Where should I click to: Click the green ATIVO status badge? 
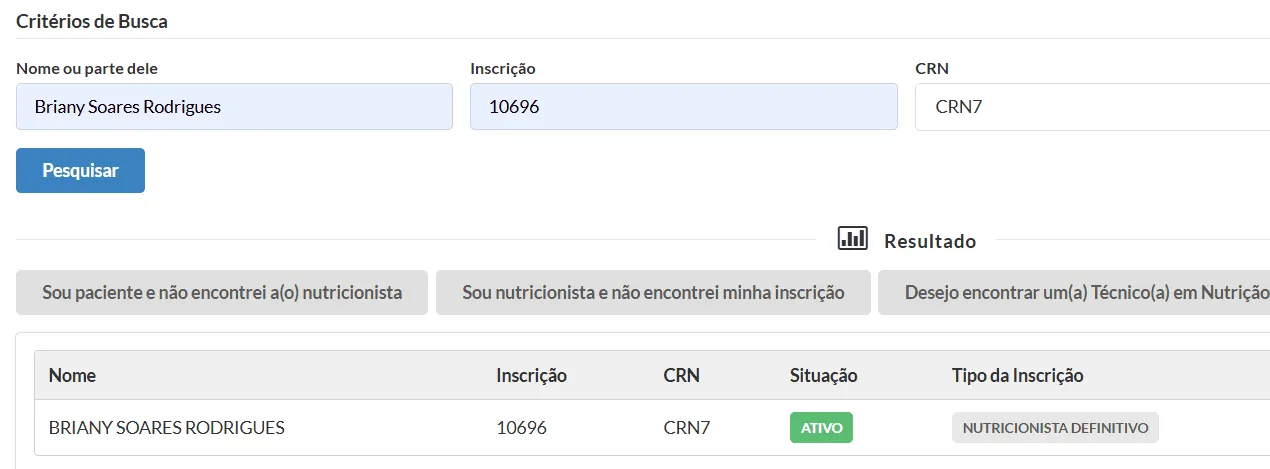821,428
